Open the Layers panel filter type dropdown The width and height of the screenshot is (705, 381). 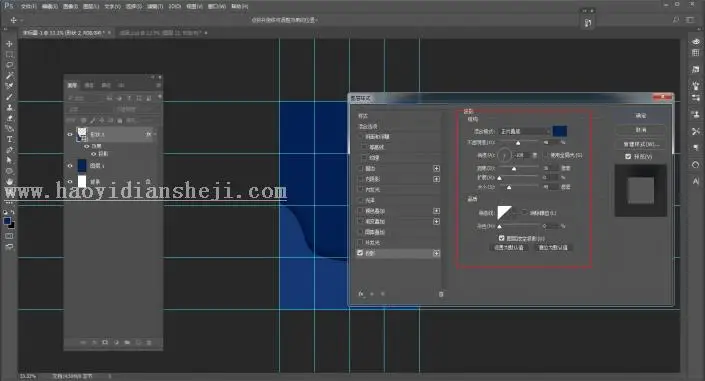click(x=85, y=98)
